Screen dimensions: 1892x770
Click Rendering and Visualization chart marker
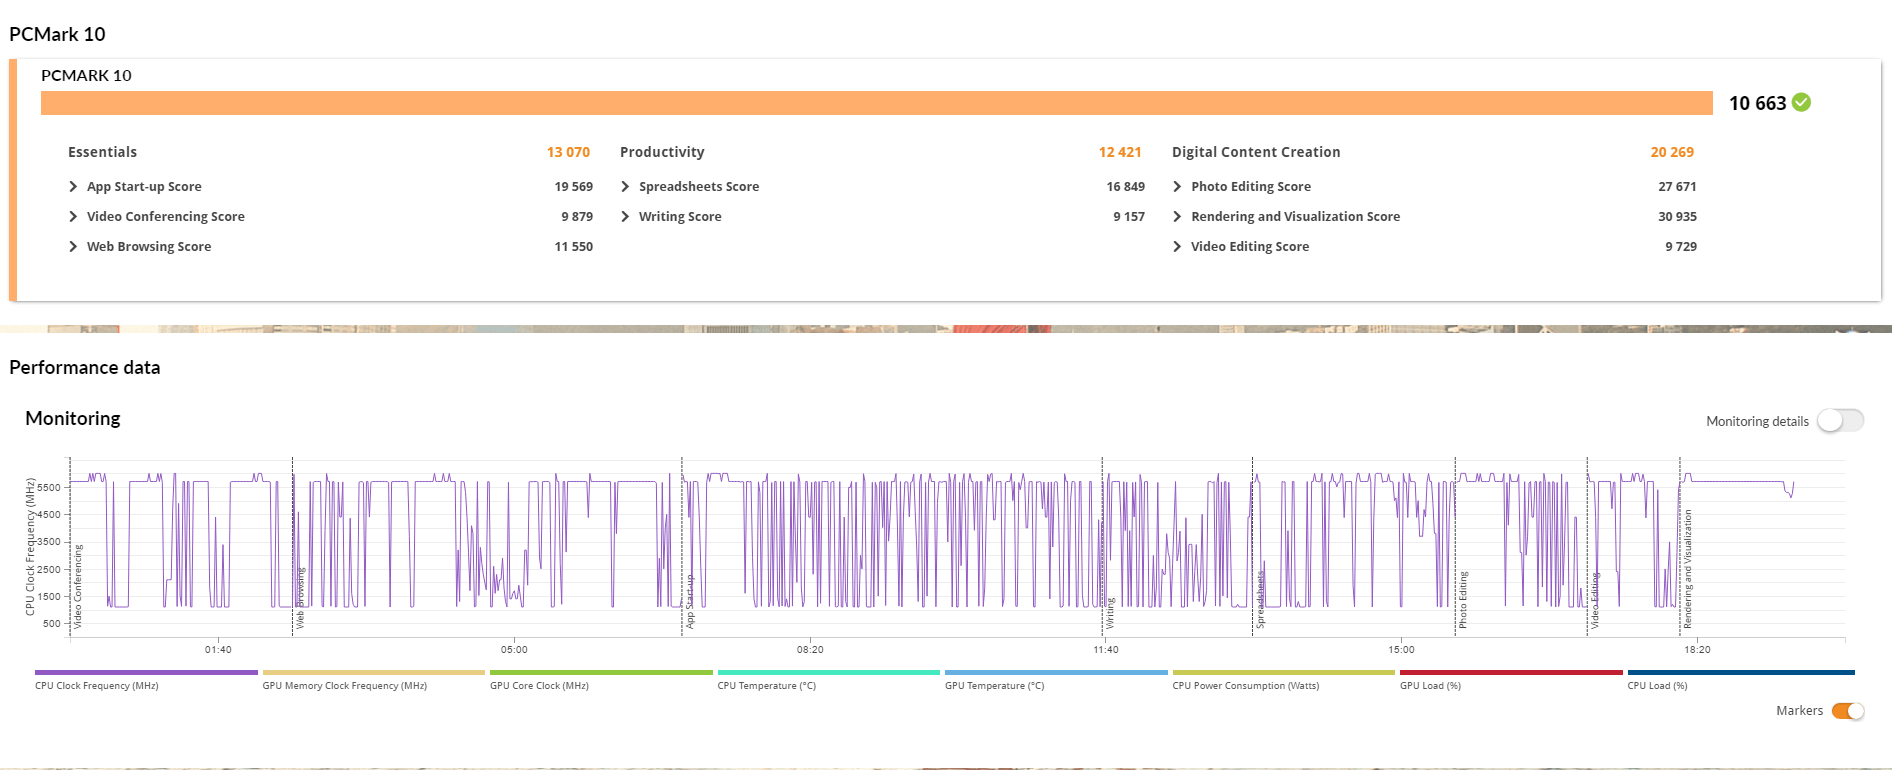[x=1688, y=569]
